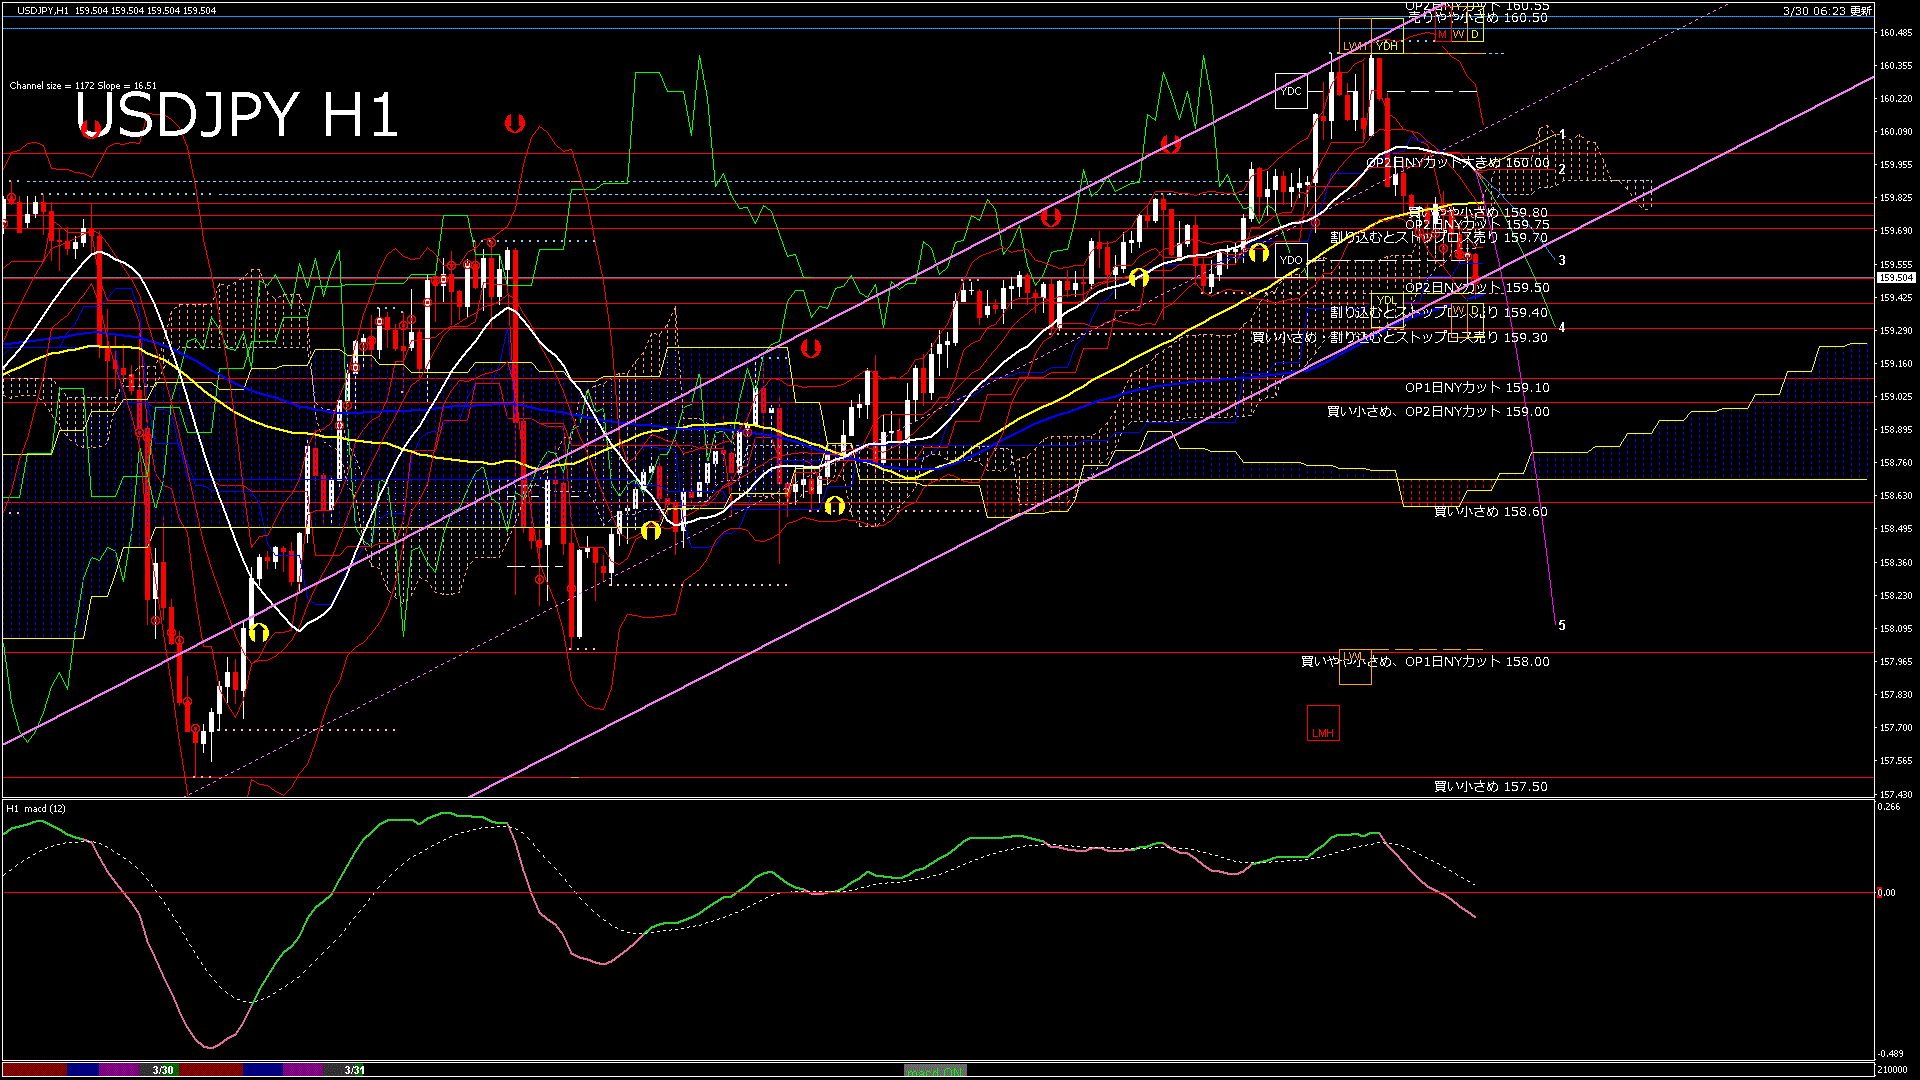
Task: Toggle the red M monthly marker box near 160.50
Action: coord(1443,34)
